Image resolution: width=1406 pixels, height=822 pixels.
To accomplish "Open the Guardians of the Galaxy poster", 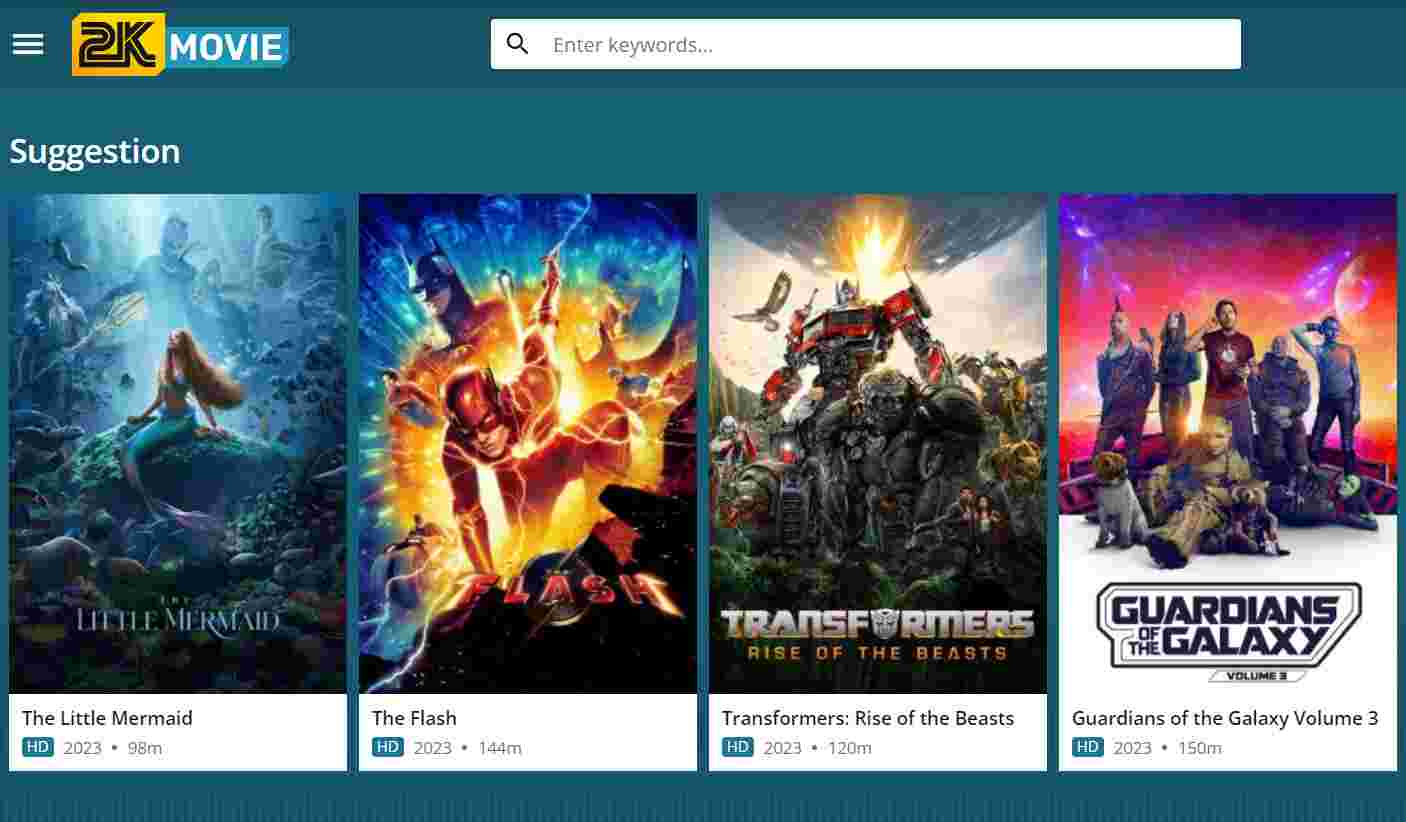I will pyautogui.click(x=1228, y=443).
